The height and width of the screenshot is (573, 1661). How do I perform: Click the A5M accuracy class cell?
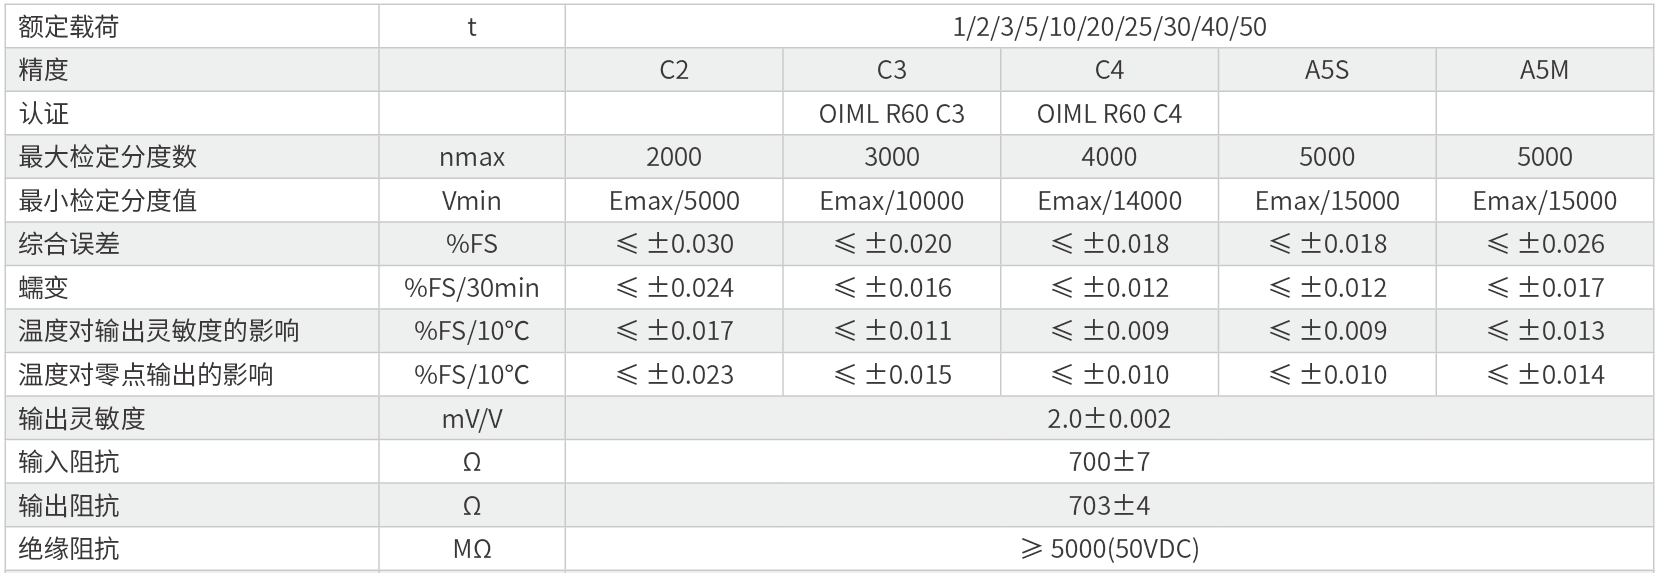[1544, 70]
